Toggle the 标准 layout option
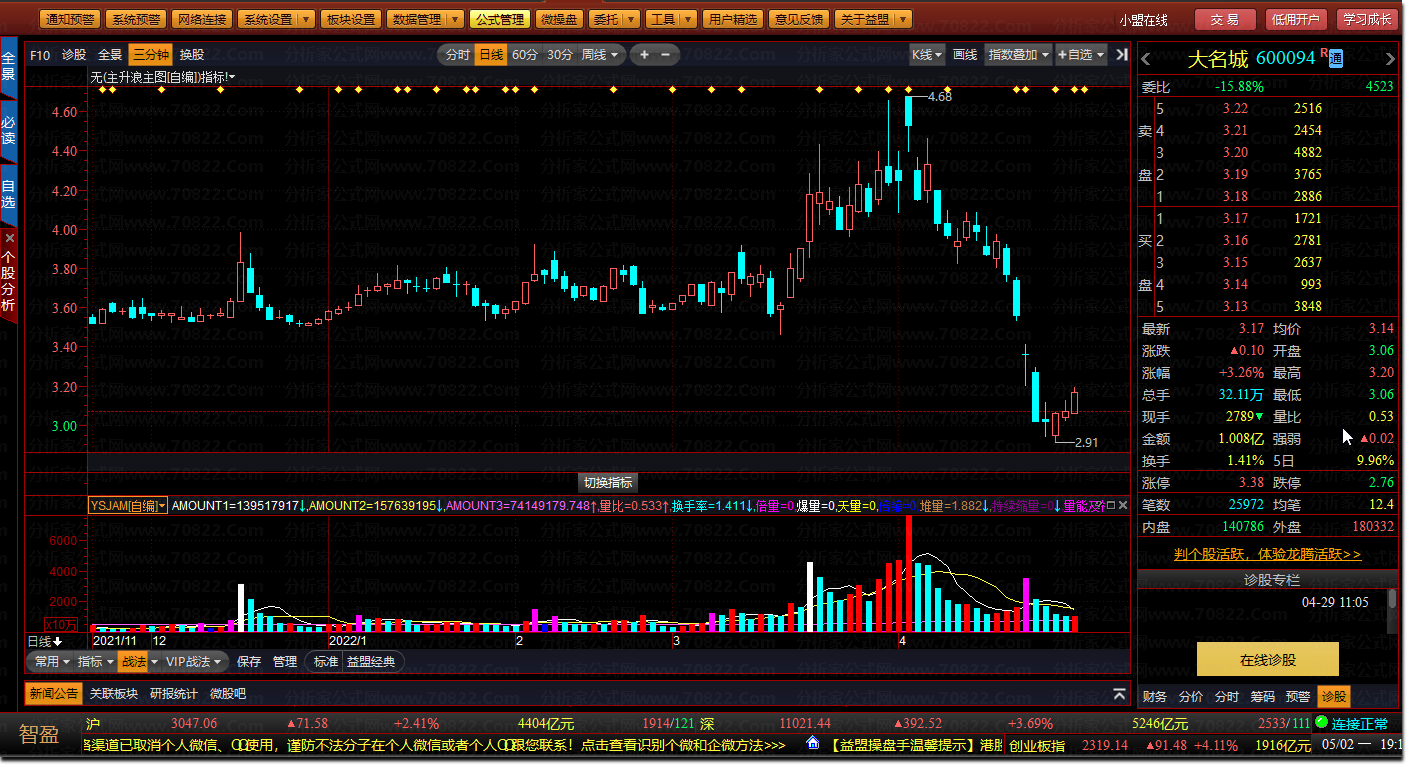The width and height of the screenshot is (1408, 765). (326, 661)
